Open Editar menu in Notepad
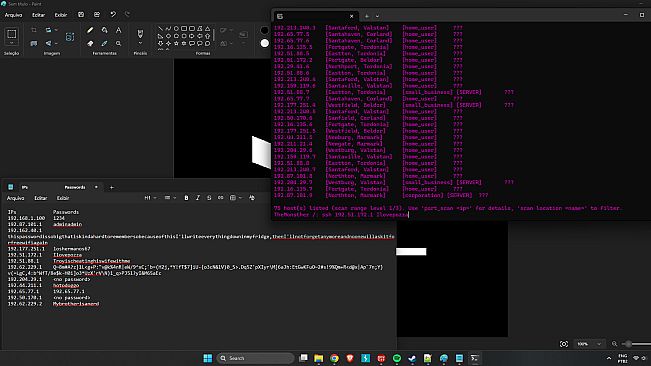This screenshot has width=651, height=366. (40, 198)
